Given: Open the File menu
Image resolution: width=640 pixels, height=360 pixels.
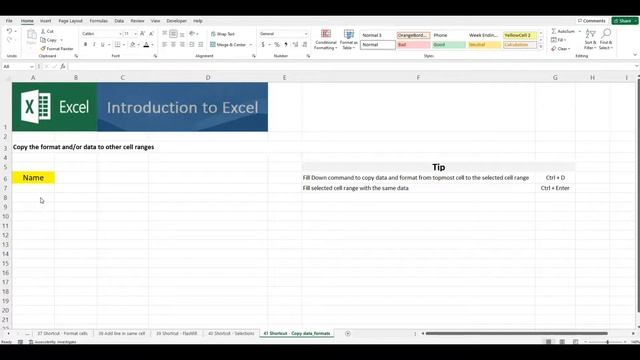Looking at the screenshot, I should tap(9, 21).
